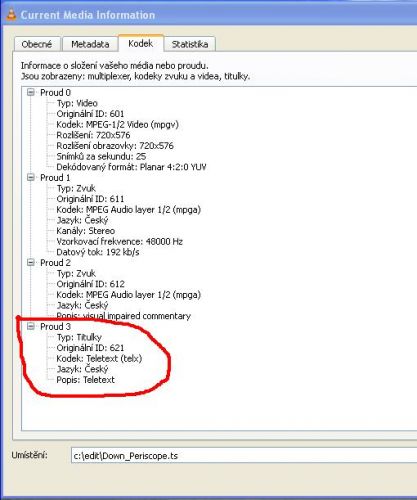
Task: Collapse the Proud 0 tree node
Action: click(x=31, y=92)
